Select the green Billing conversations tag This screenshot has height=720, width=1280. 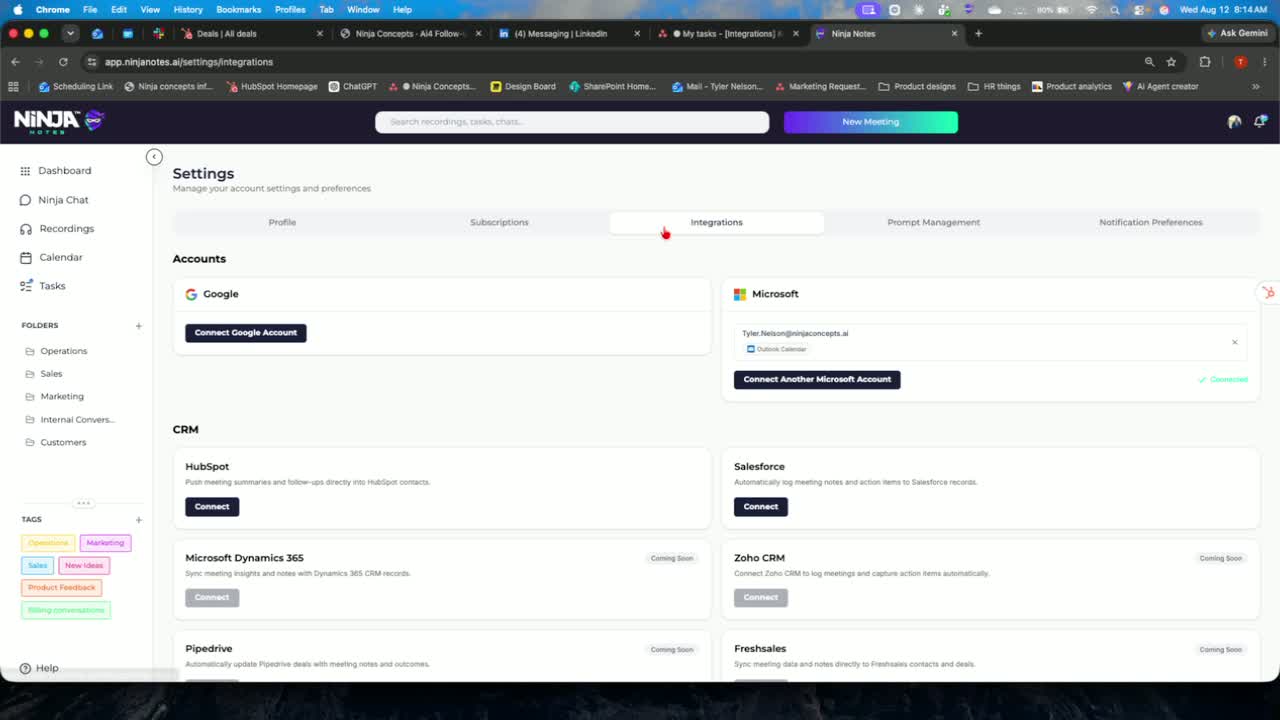click(66, 610)
